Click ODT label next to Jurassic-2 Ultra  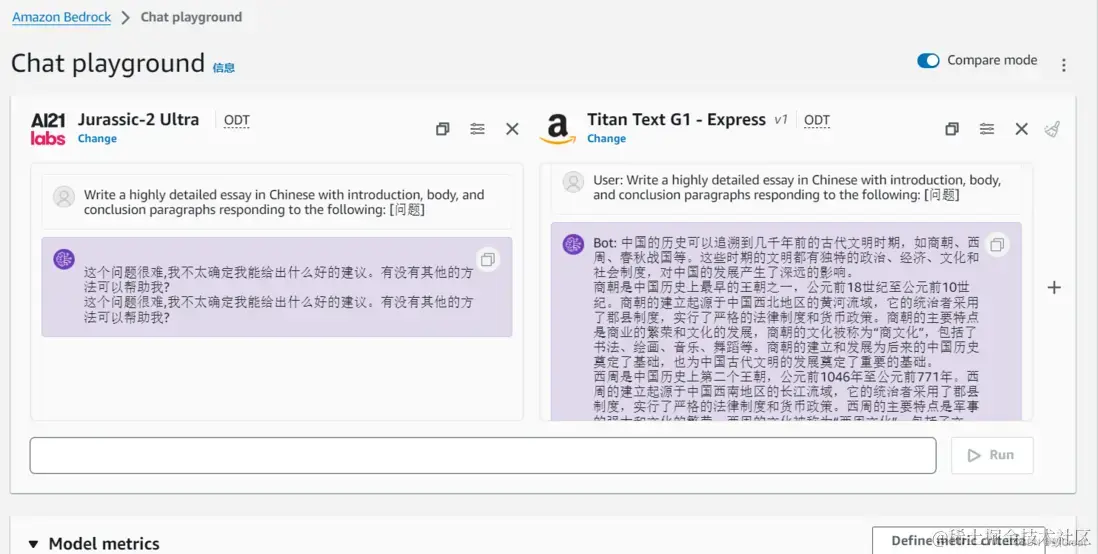point(237,120)
